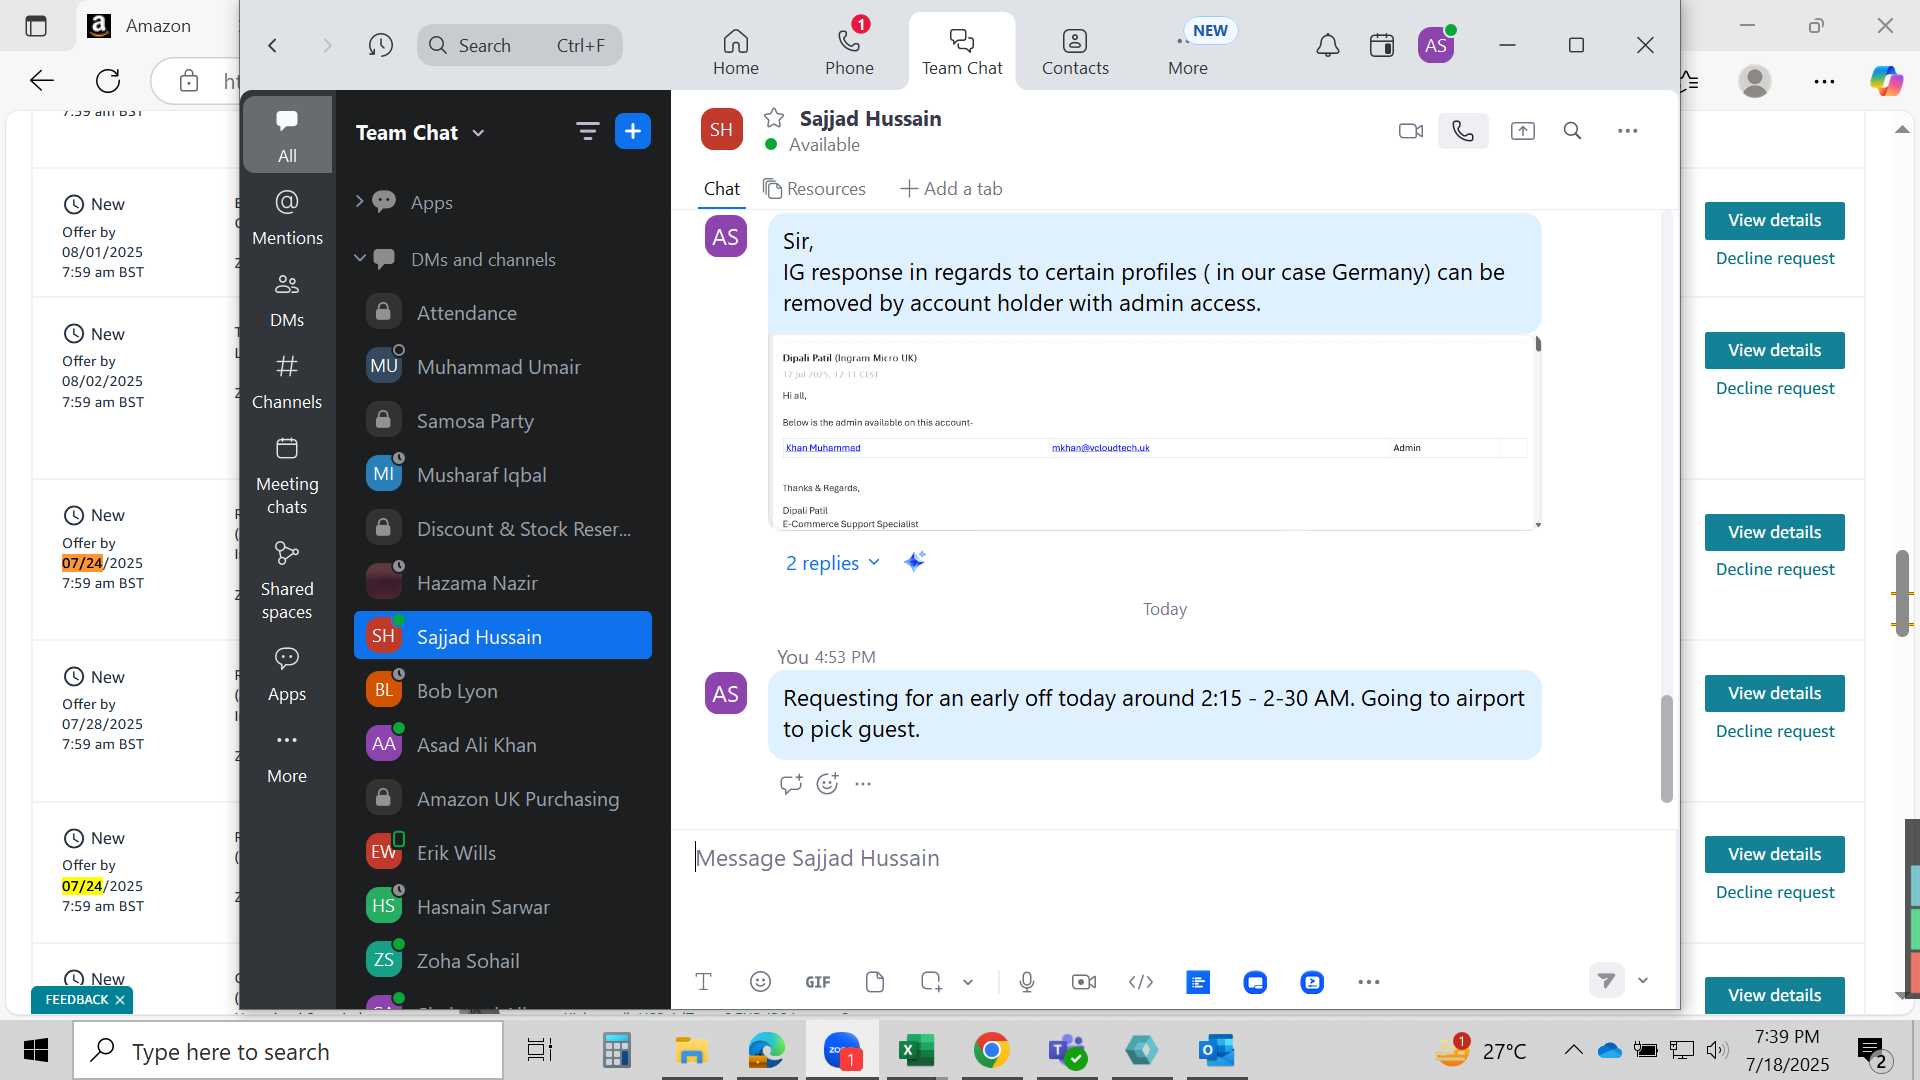Refresh the Amazon browser page
1920x1080 pixels.
[108, 81]
